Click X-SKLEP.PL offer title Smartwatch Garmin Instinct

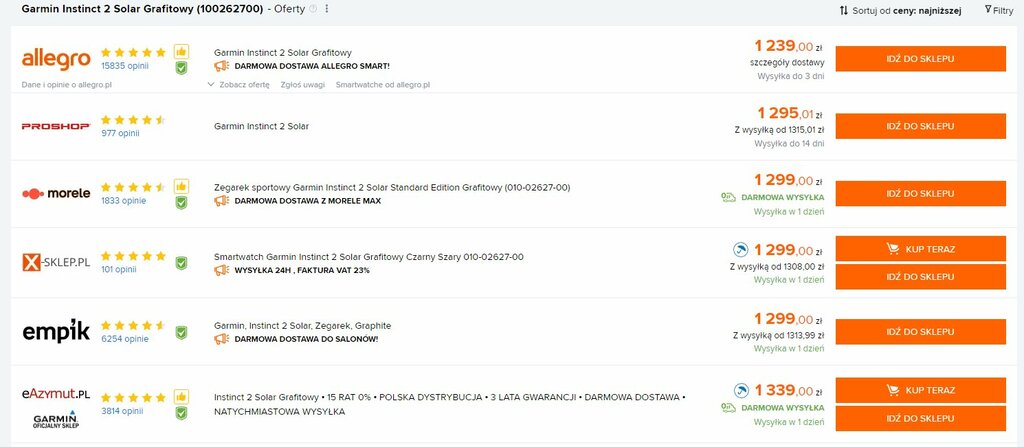pyautogui.click(x=368, y=257)
